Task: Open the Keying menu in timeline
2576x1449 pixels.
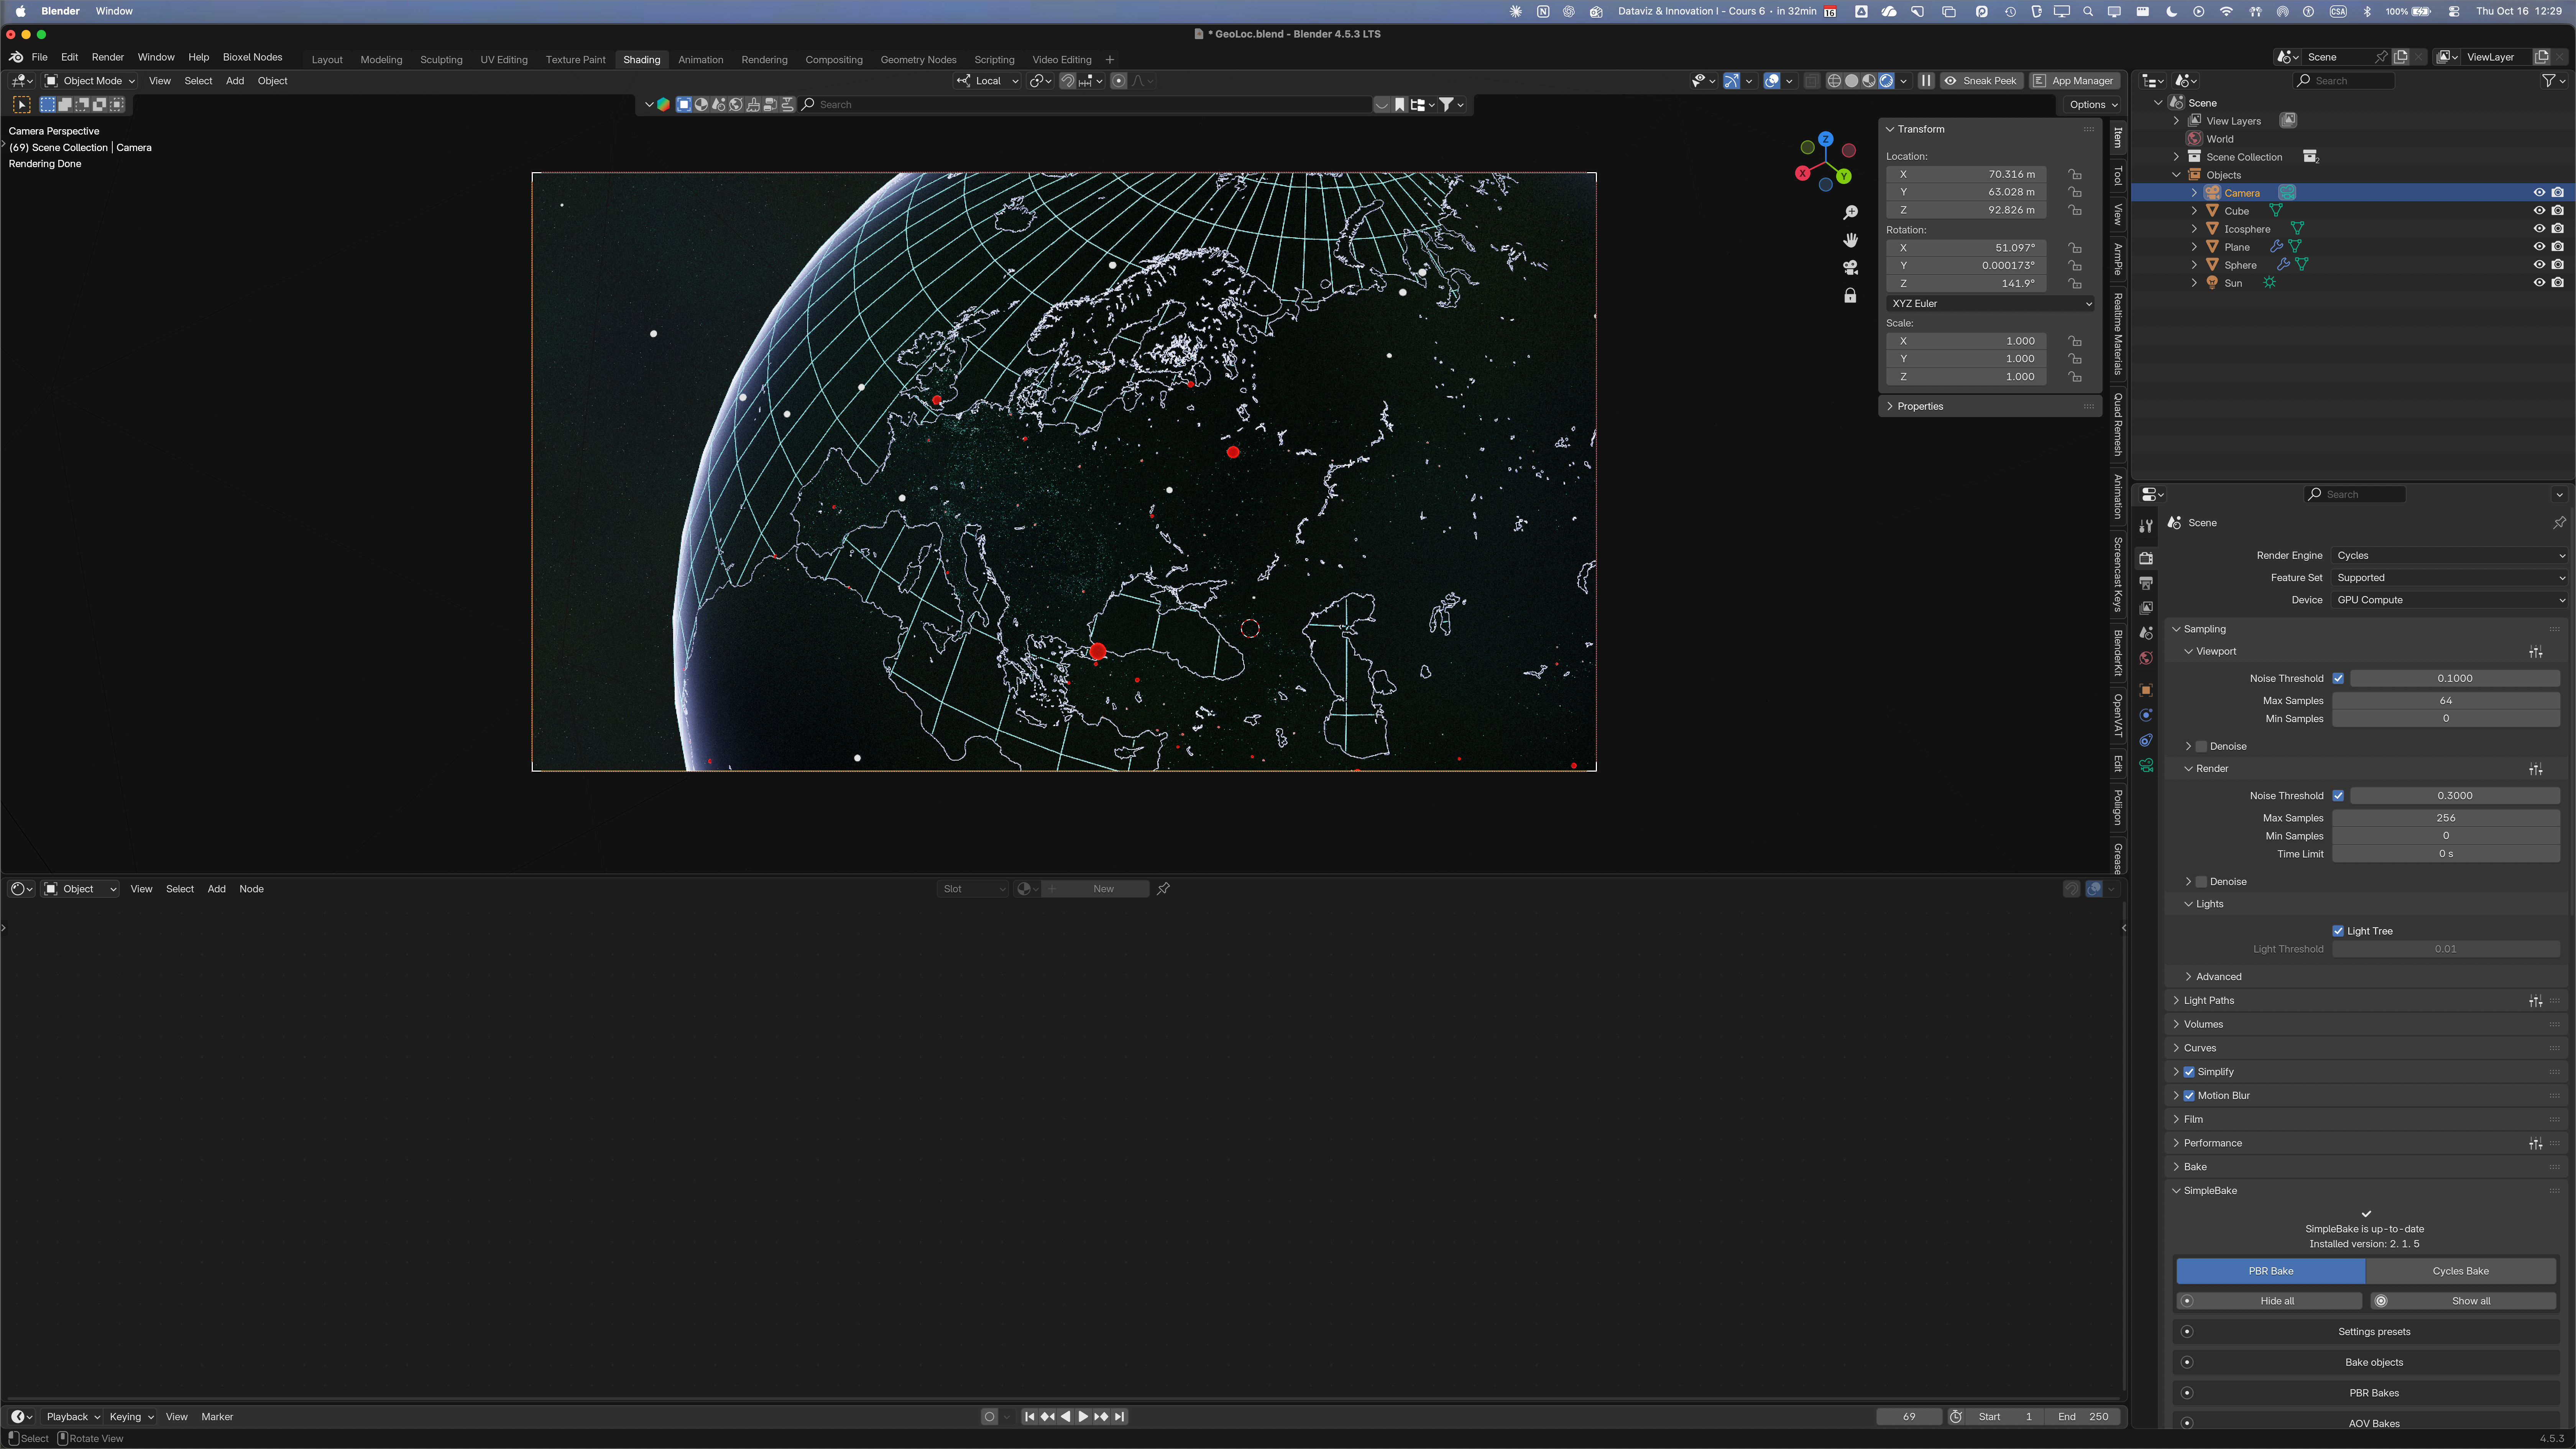Action: (x=131, y=1417)
